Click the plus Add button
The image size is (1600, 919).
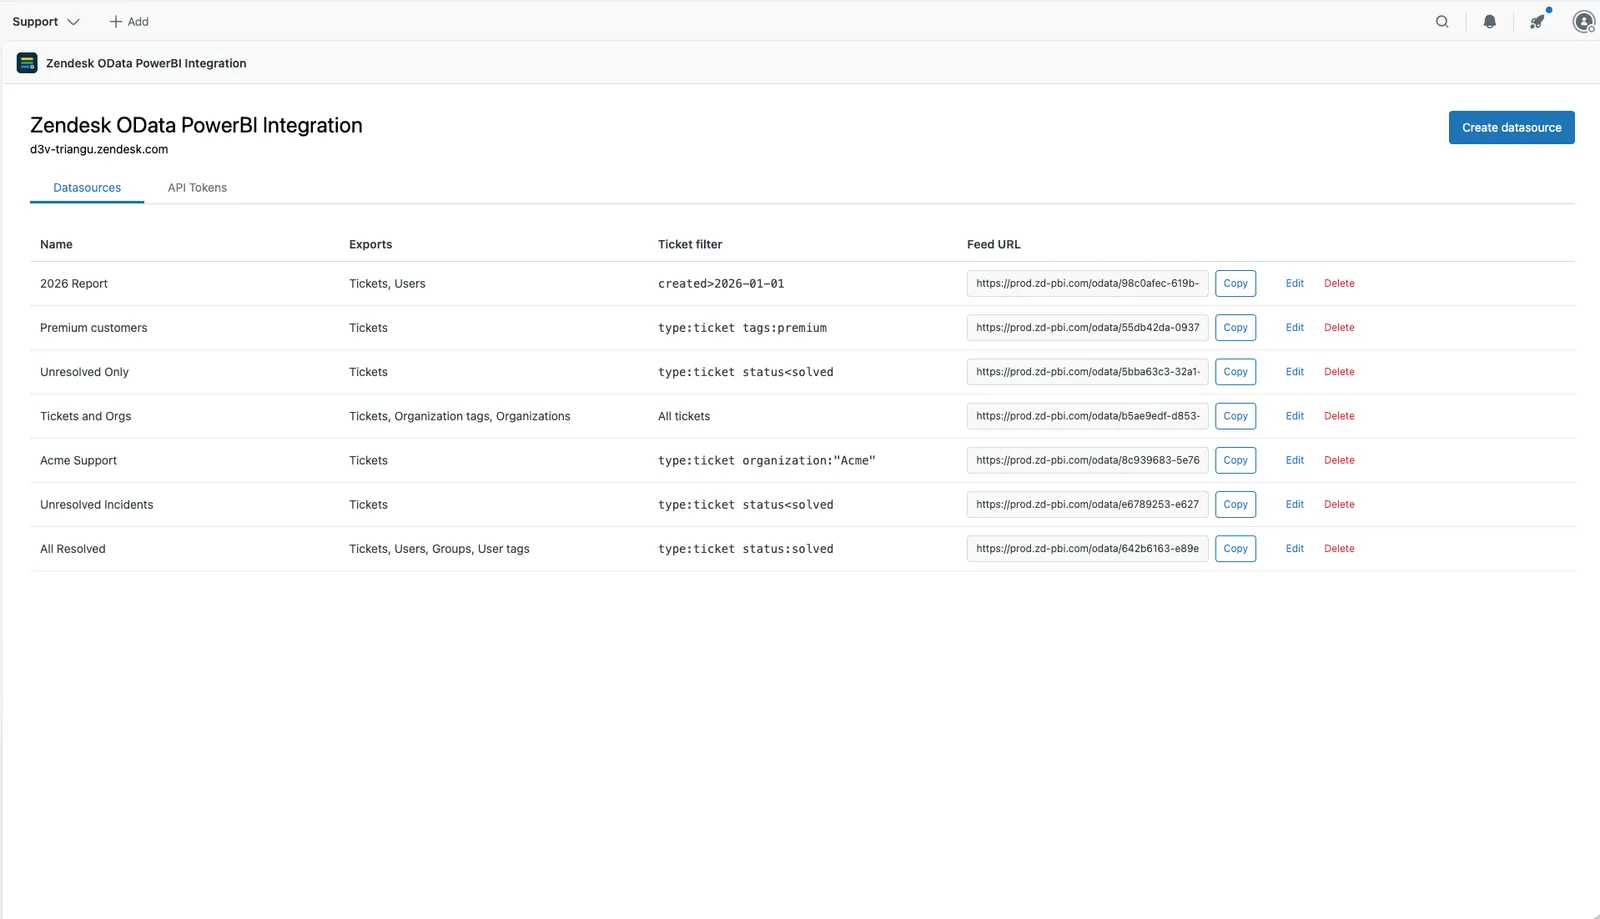(129, 22)
